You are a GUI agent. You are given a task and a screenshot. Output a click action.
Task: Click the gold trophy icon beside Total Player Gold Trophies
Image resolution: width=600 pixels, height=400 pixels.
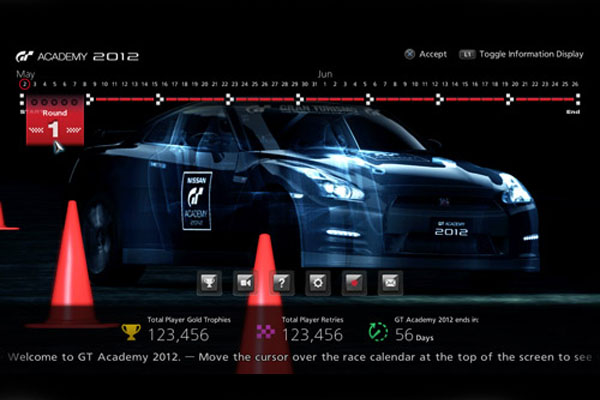tap(131, 331)
